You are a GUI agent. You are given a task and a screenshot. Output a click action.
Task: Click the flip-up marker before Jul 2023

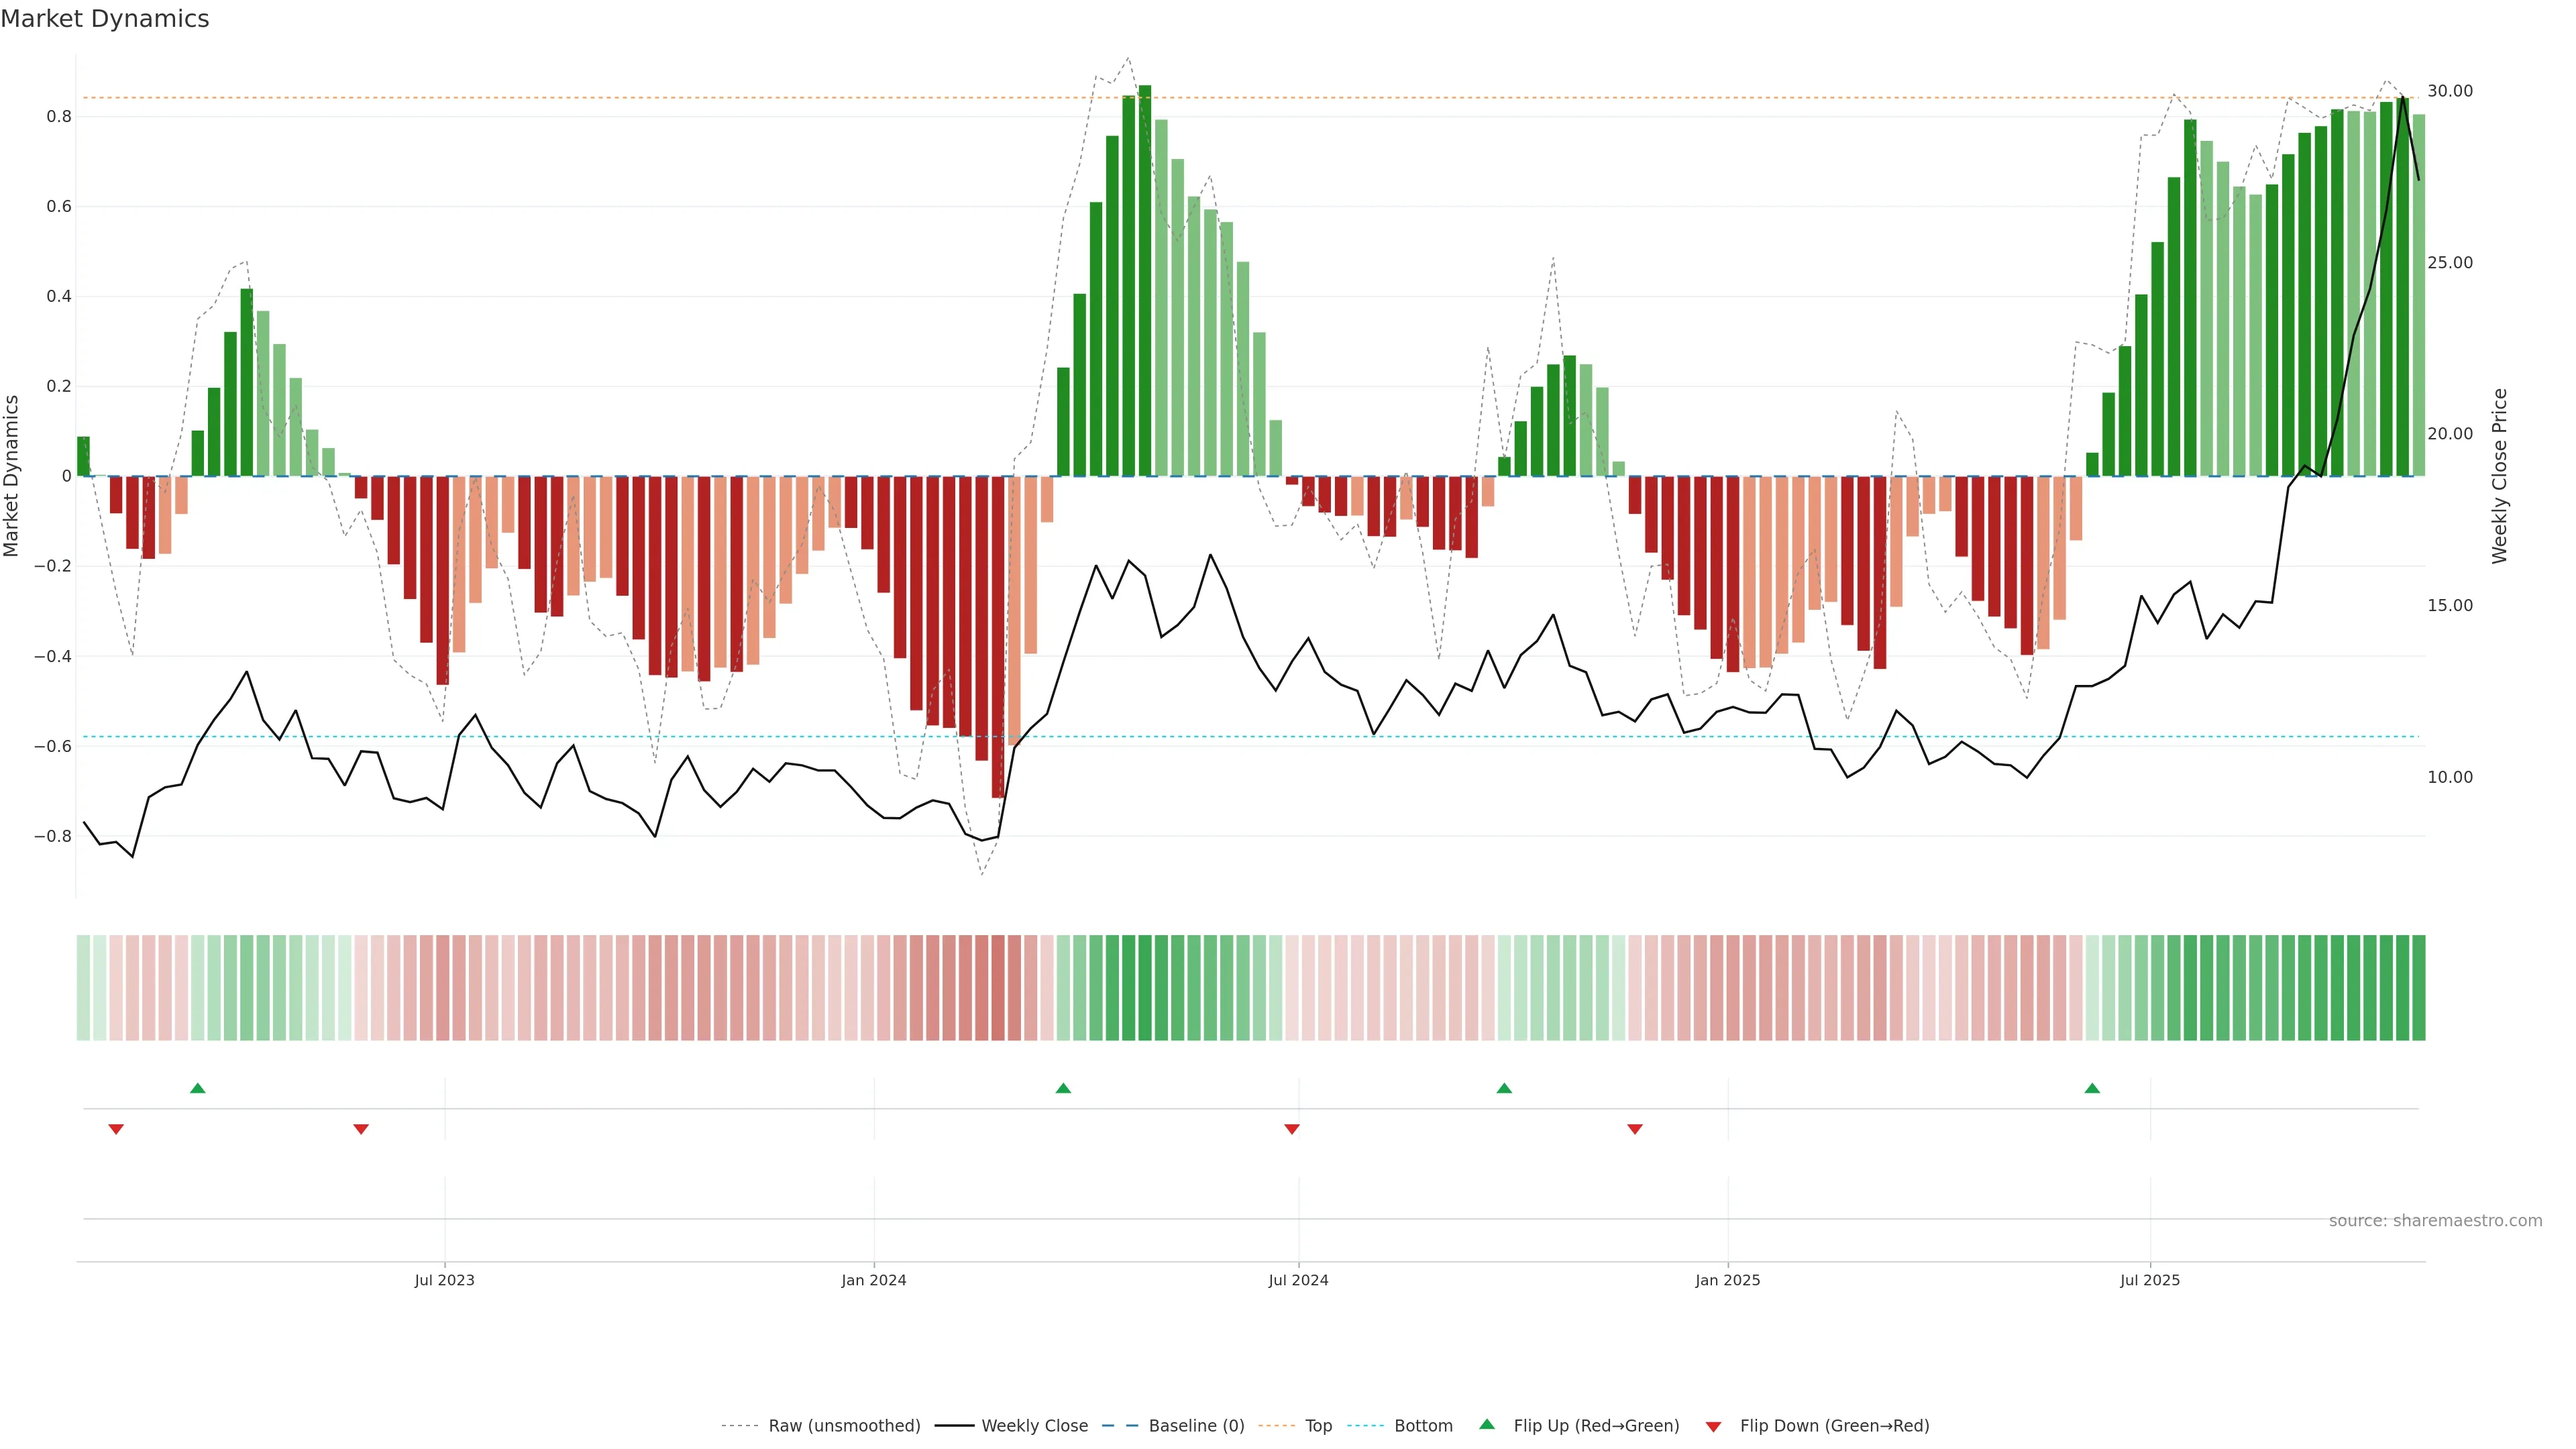(198, 1088)
